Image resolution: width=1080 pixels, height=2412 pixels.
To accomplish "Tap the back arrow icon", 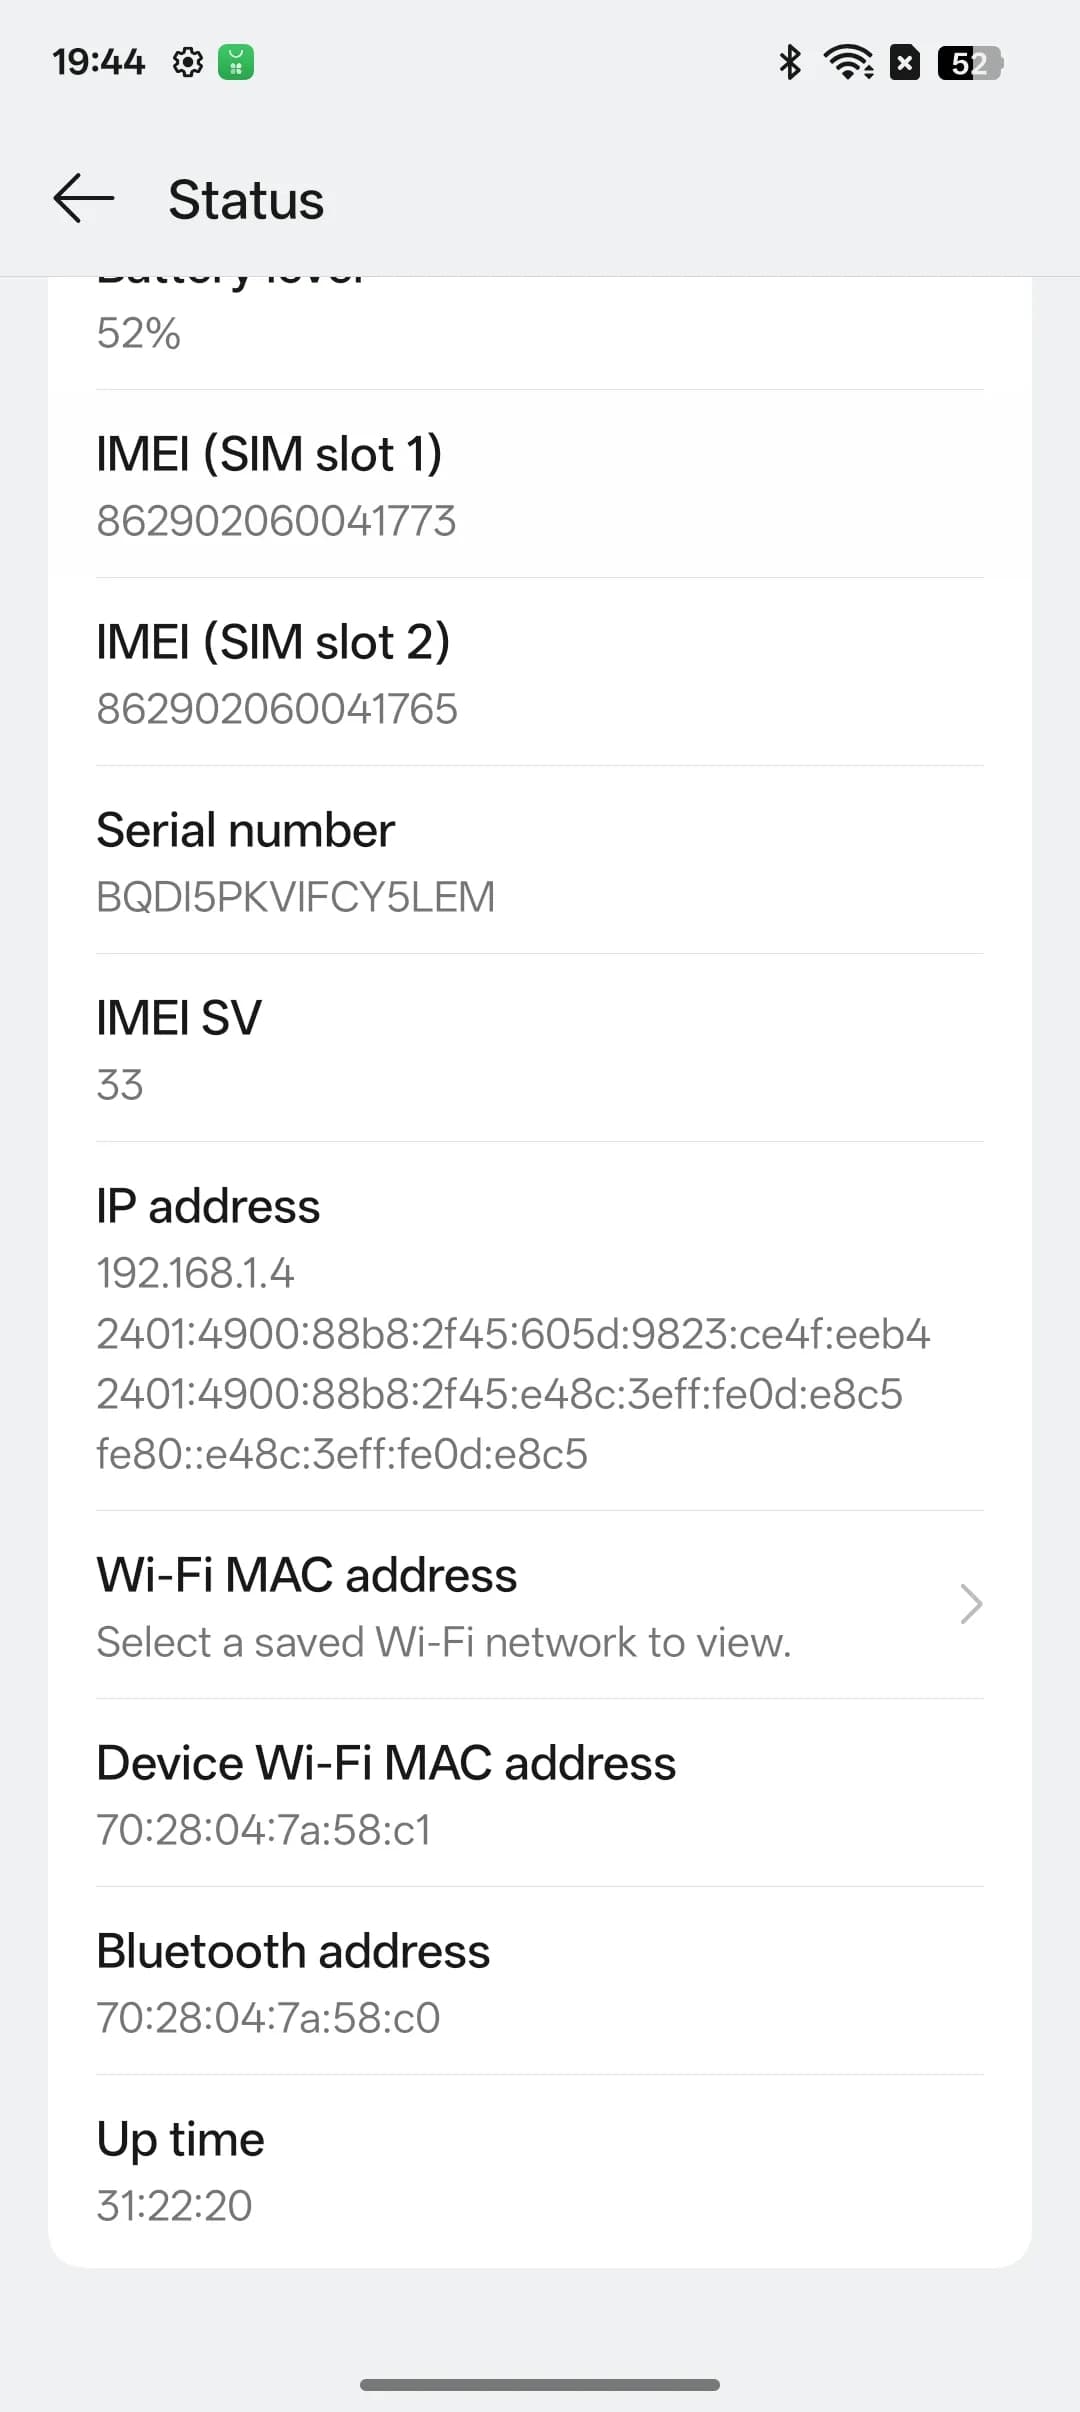I will click(84, 198).
